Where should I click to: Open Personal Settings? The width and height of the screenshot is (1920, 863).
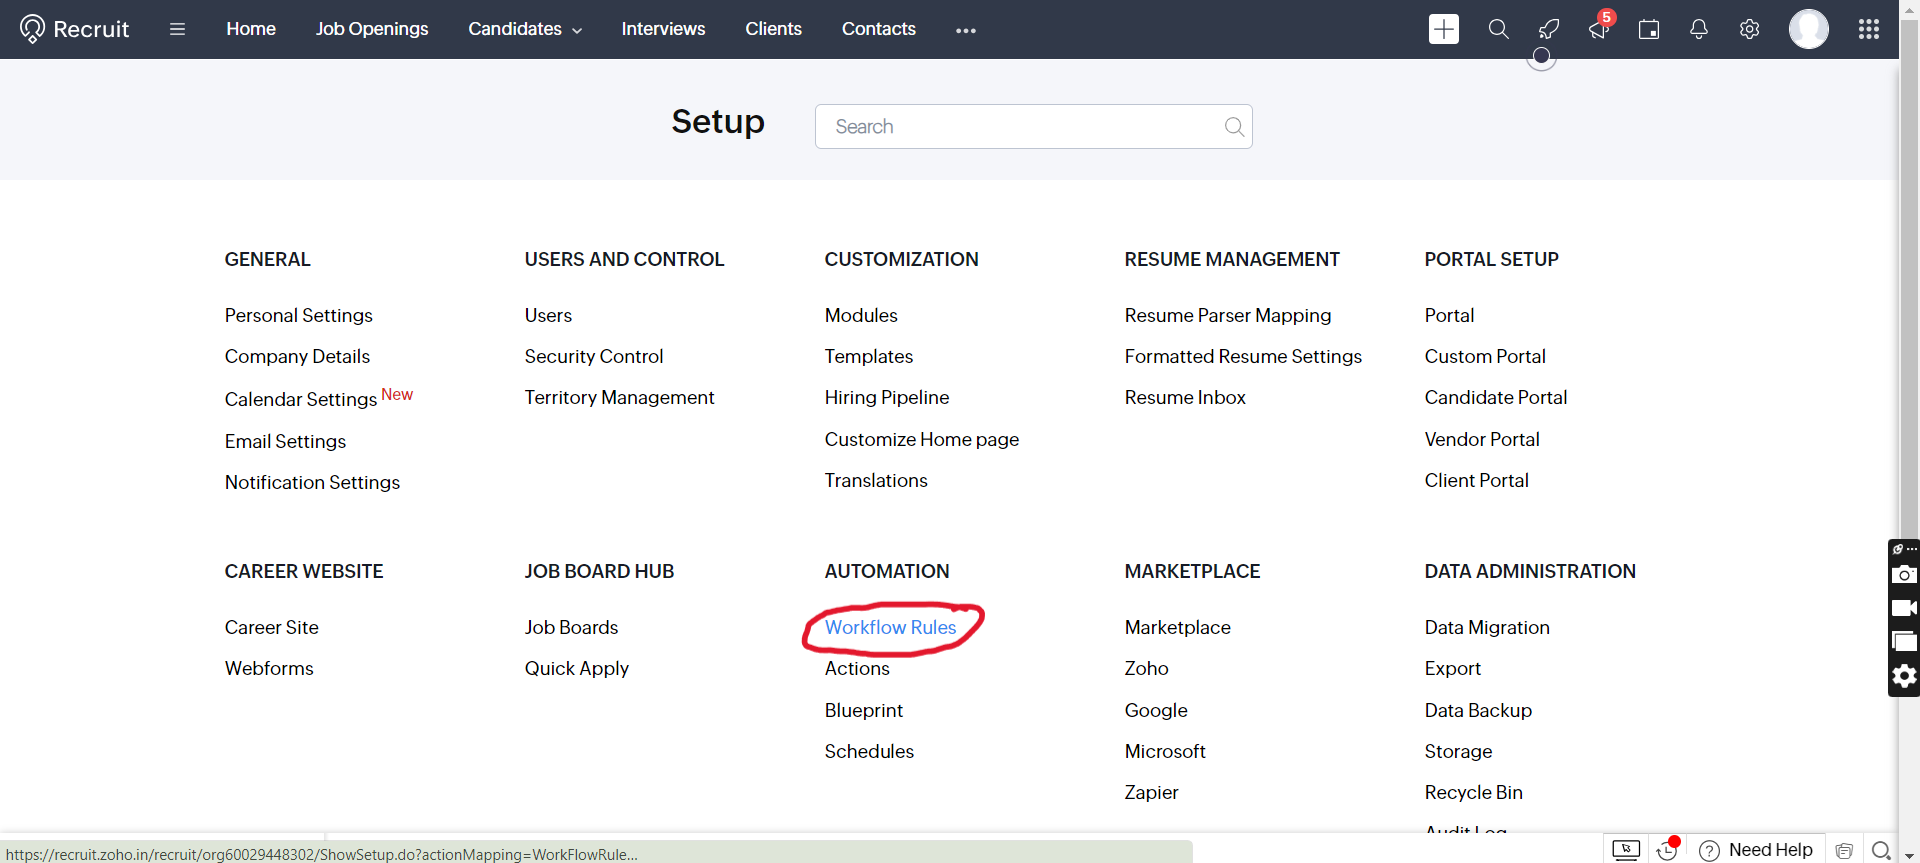tap(298, 315)
